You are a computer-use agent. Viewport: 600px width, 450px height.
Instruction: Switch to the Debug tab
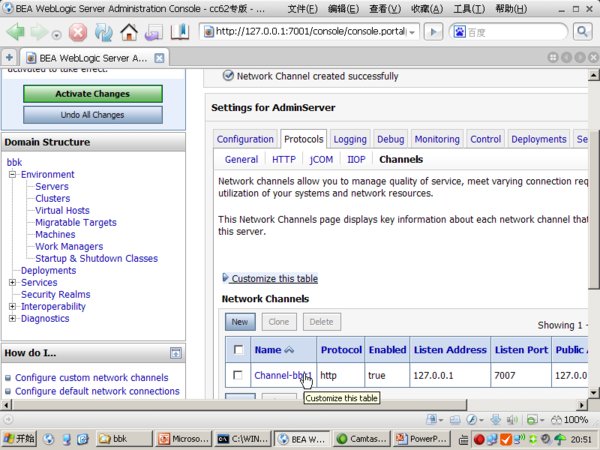(391, 139)
